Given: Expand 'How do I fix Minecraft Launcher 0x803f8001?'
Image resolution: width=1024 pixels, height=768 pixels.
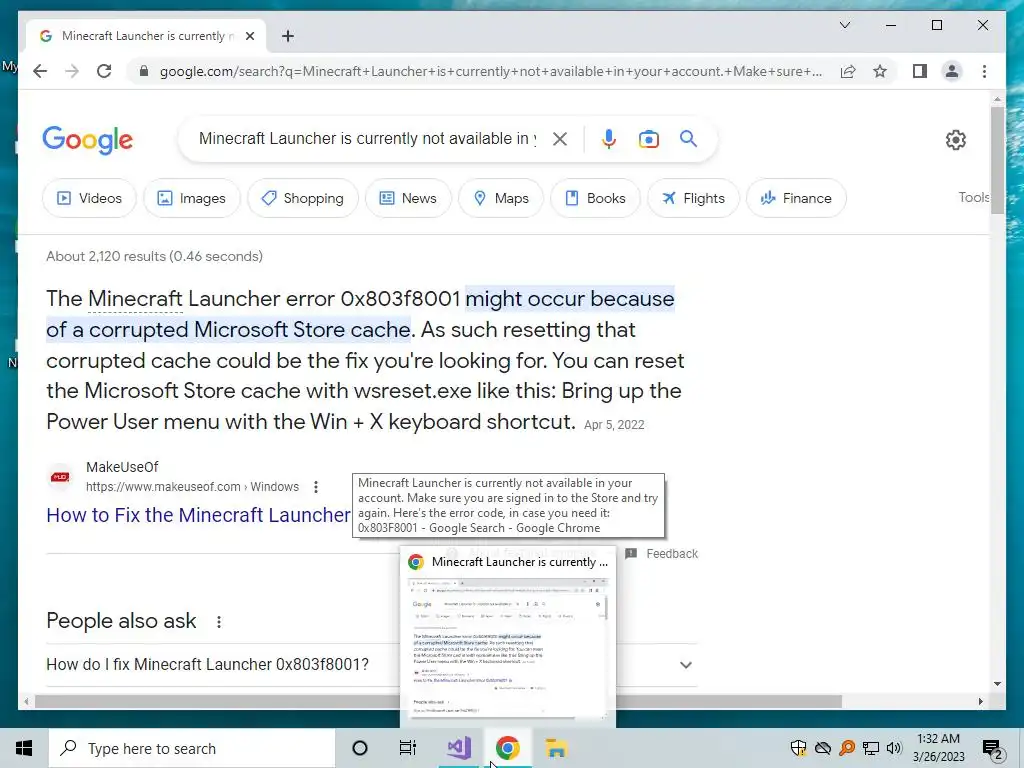Looking at the screenshot, I should click(371, 665).
